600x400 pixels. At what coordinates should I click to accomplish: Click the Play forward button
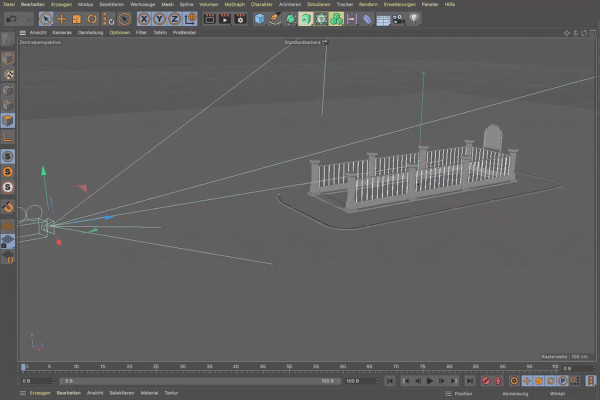[430, 381]
